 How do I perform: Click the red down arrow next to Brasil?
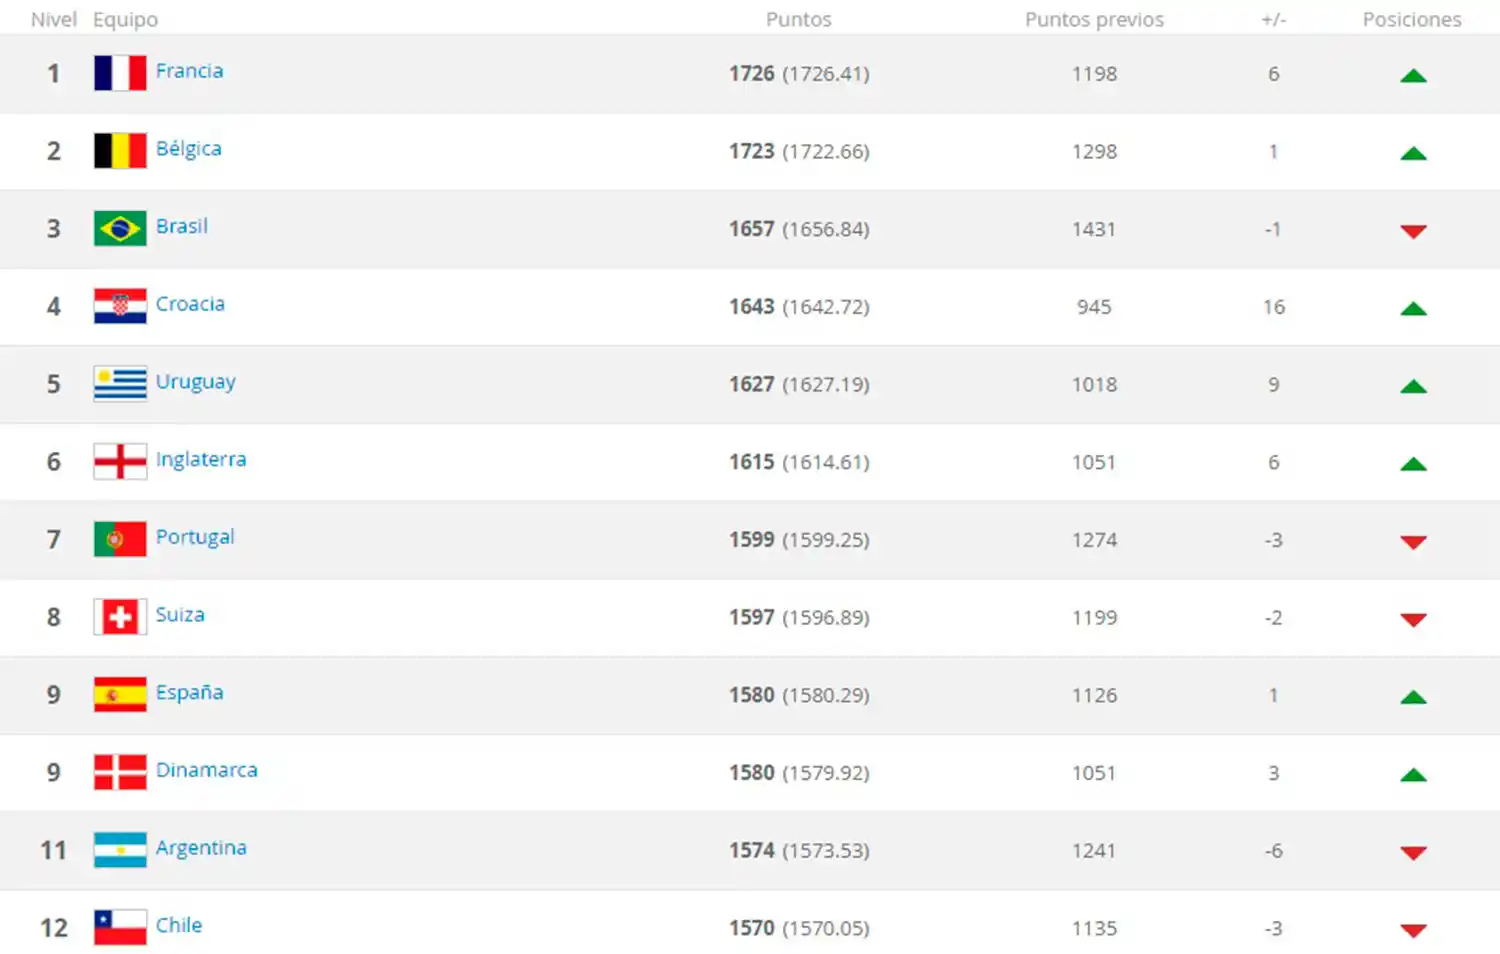1413,231
